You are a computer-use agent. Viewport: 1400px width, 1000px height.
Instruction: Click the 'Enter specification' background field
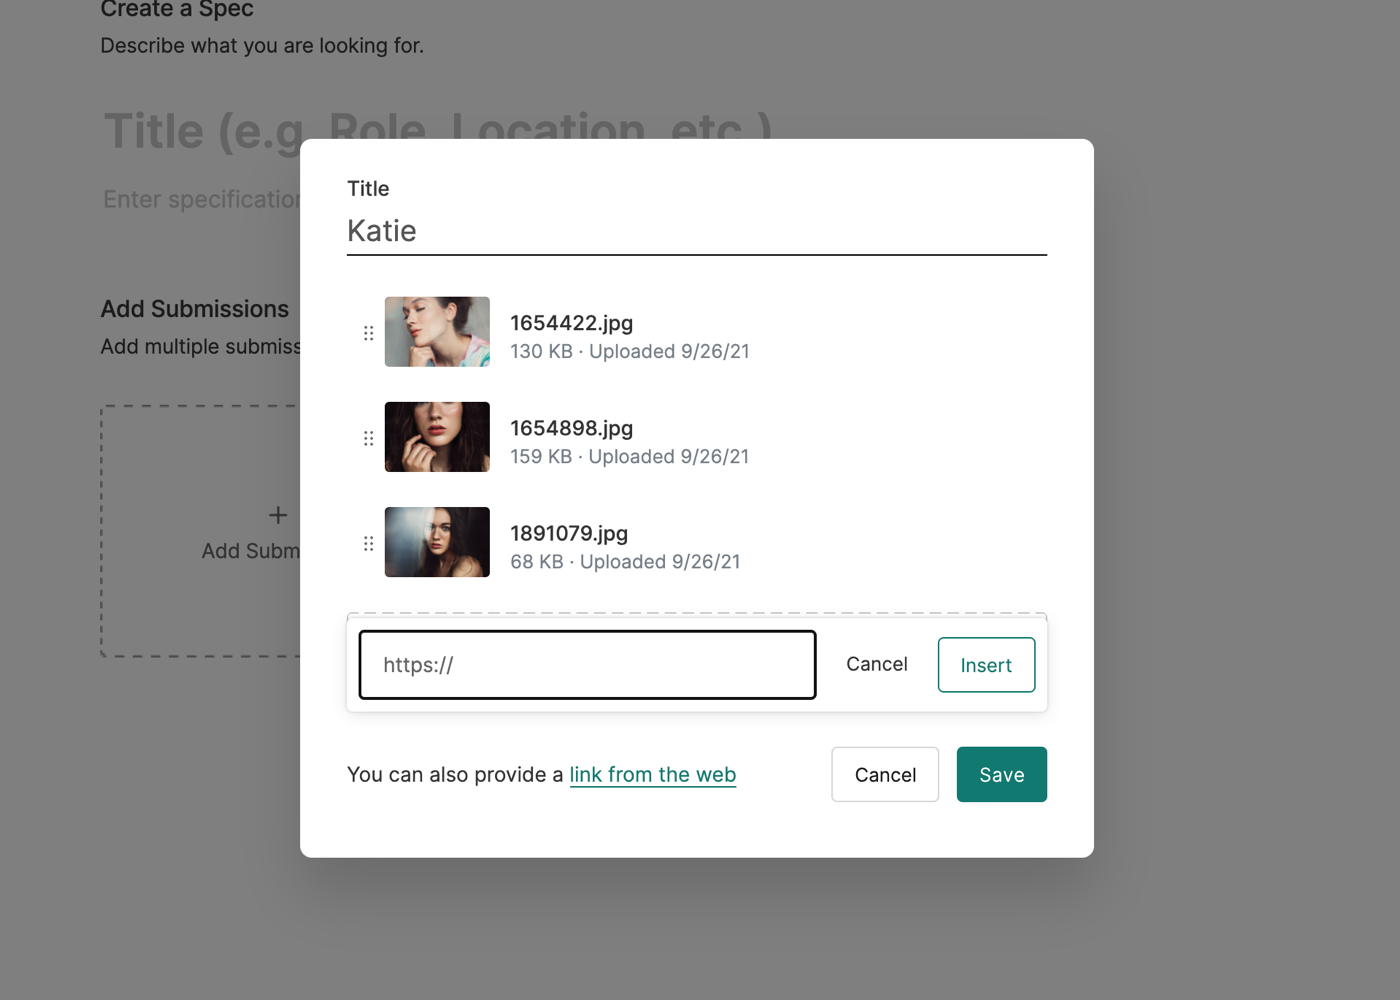tap(200, 199)
